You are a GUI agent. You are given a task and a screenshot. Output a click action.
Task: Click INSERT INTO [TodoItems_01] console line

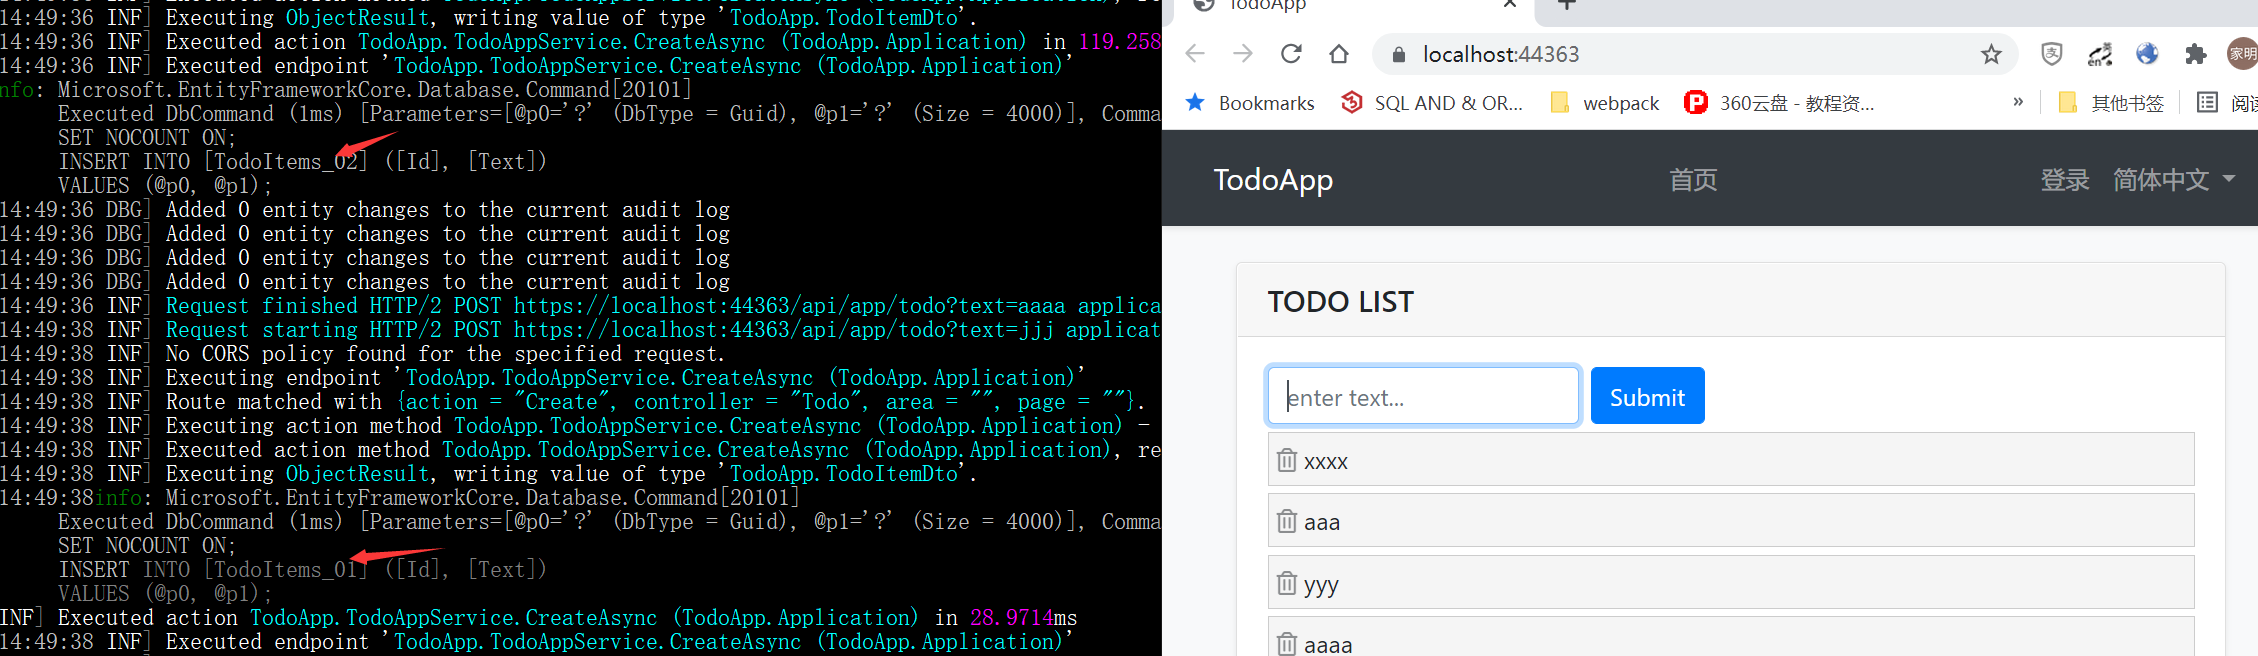coord(302,569)
